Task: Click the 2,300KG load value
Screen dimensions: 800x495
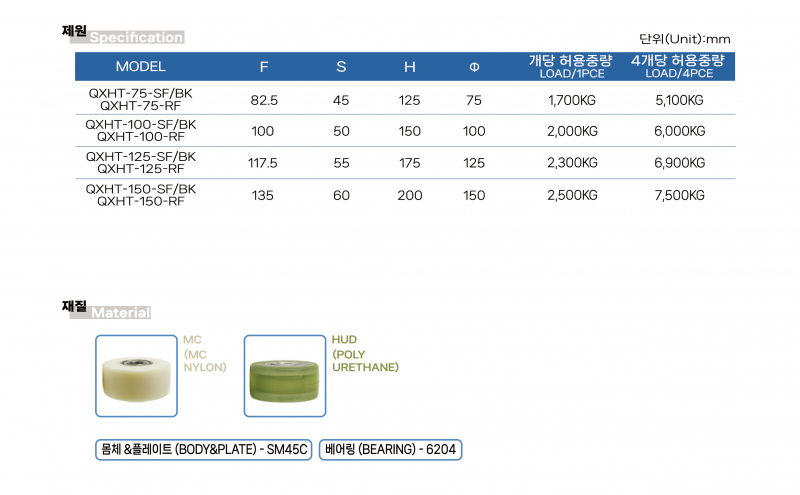Action: (572, 163)
